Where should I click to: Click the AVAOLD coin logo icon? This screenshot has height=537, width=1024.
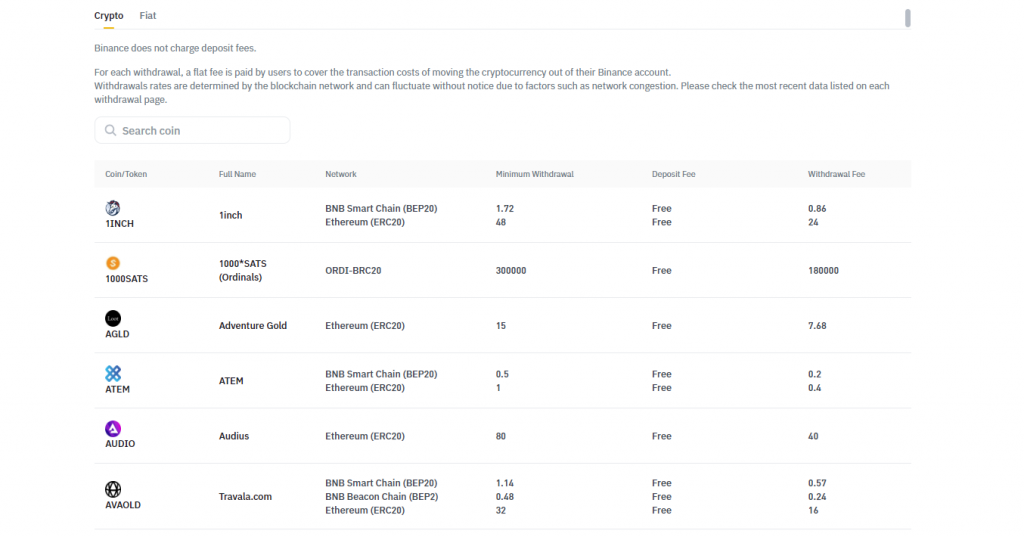(x=113, y=489)
